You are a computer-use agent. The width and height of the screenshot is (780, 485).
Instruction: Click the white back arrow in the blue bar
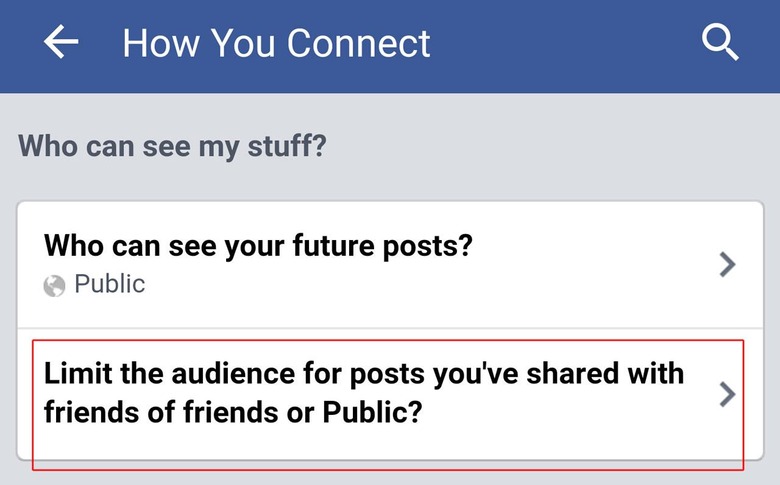tap(61, 42)
